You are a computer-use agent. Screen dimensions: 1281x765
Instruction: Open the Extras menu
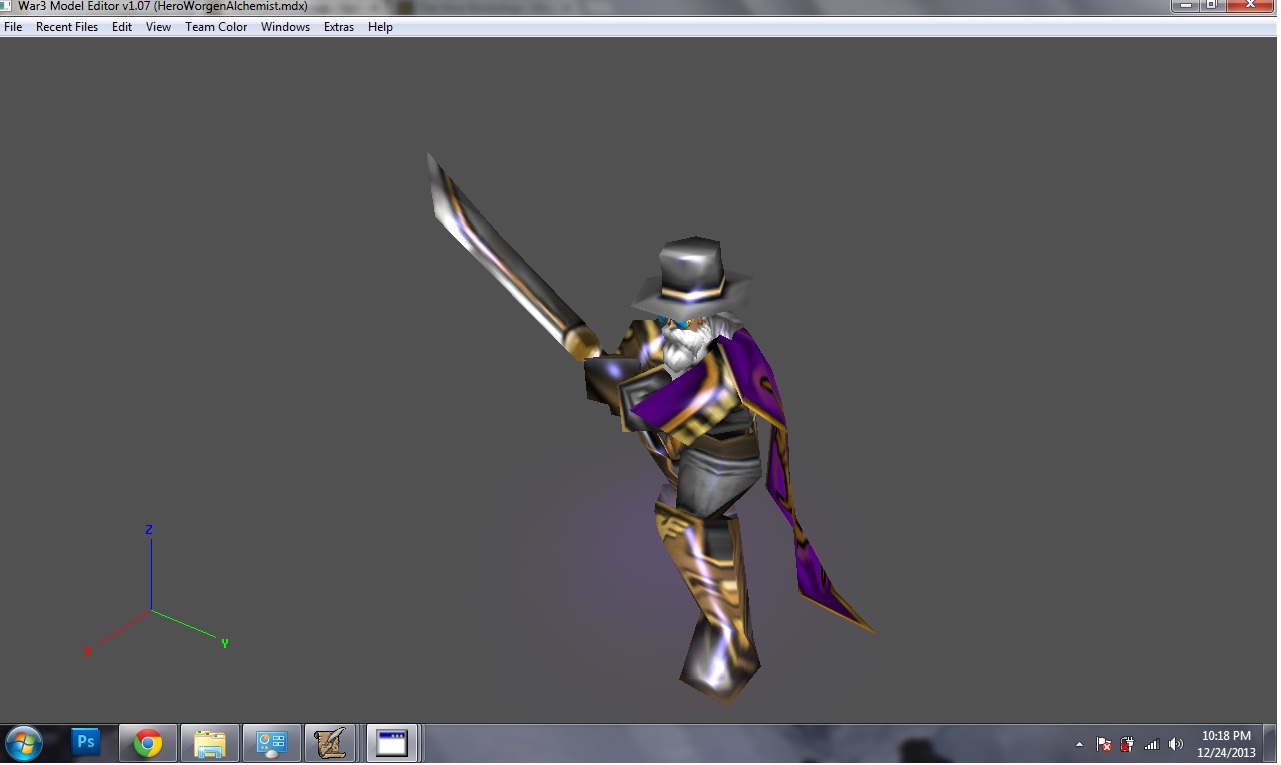[x=339, y=27]
